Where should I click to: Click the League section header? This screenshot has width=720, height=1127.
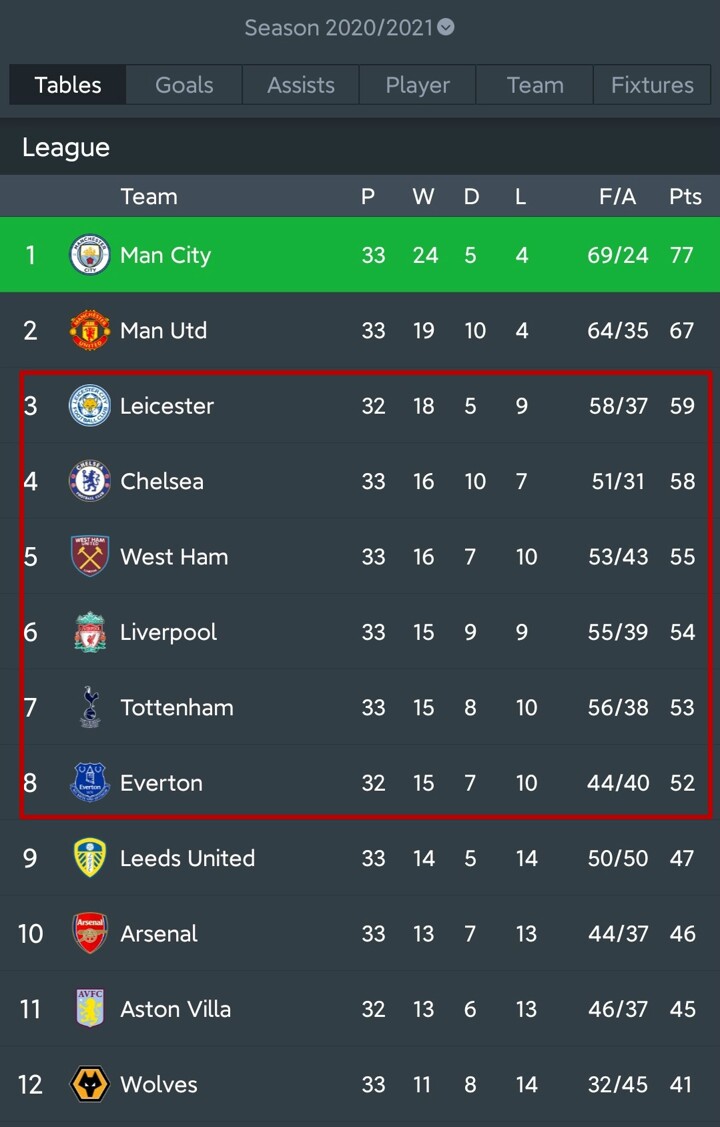pos(66,148)
